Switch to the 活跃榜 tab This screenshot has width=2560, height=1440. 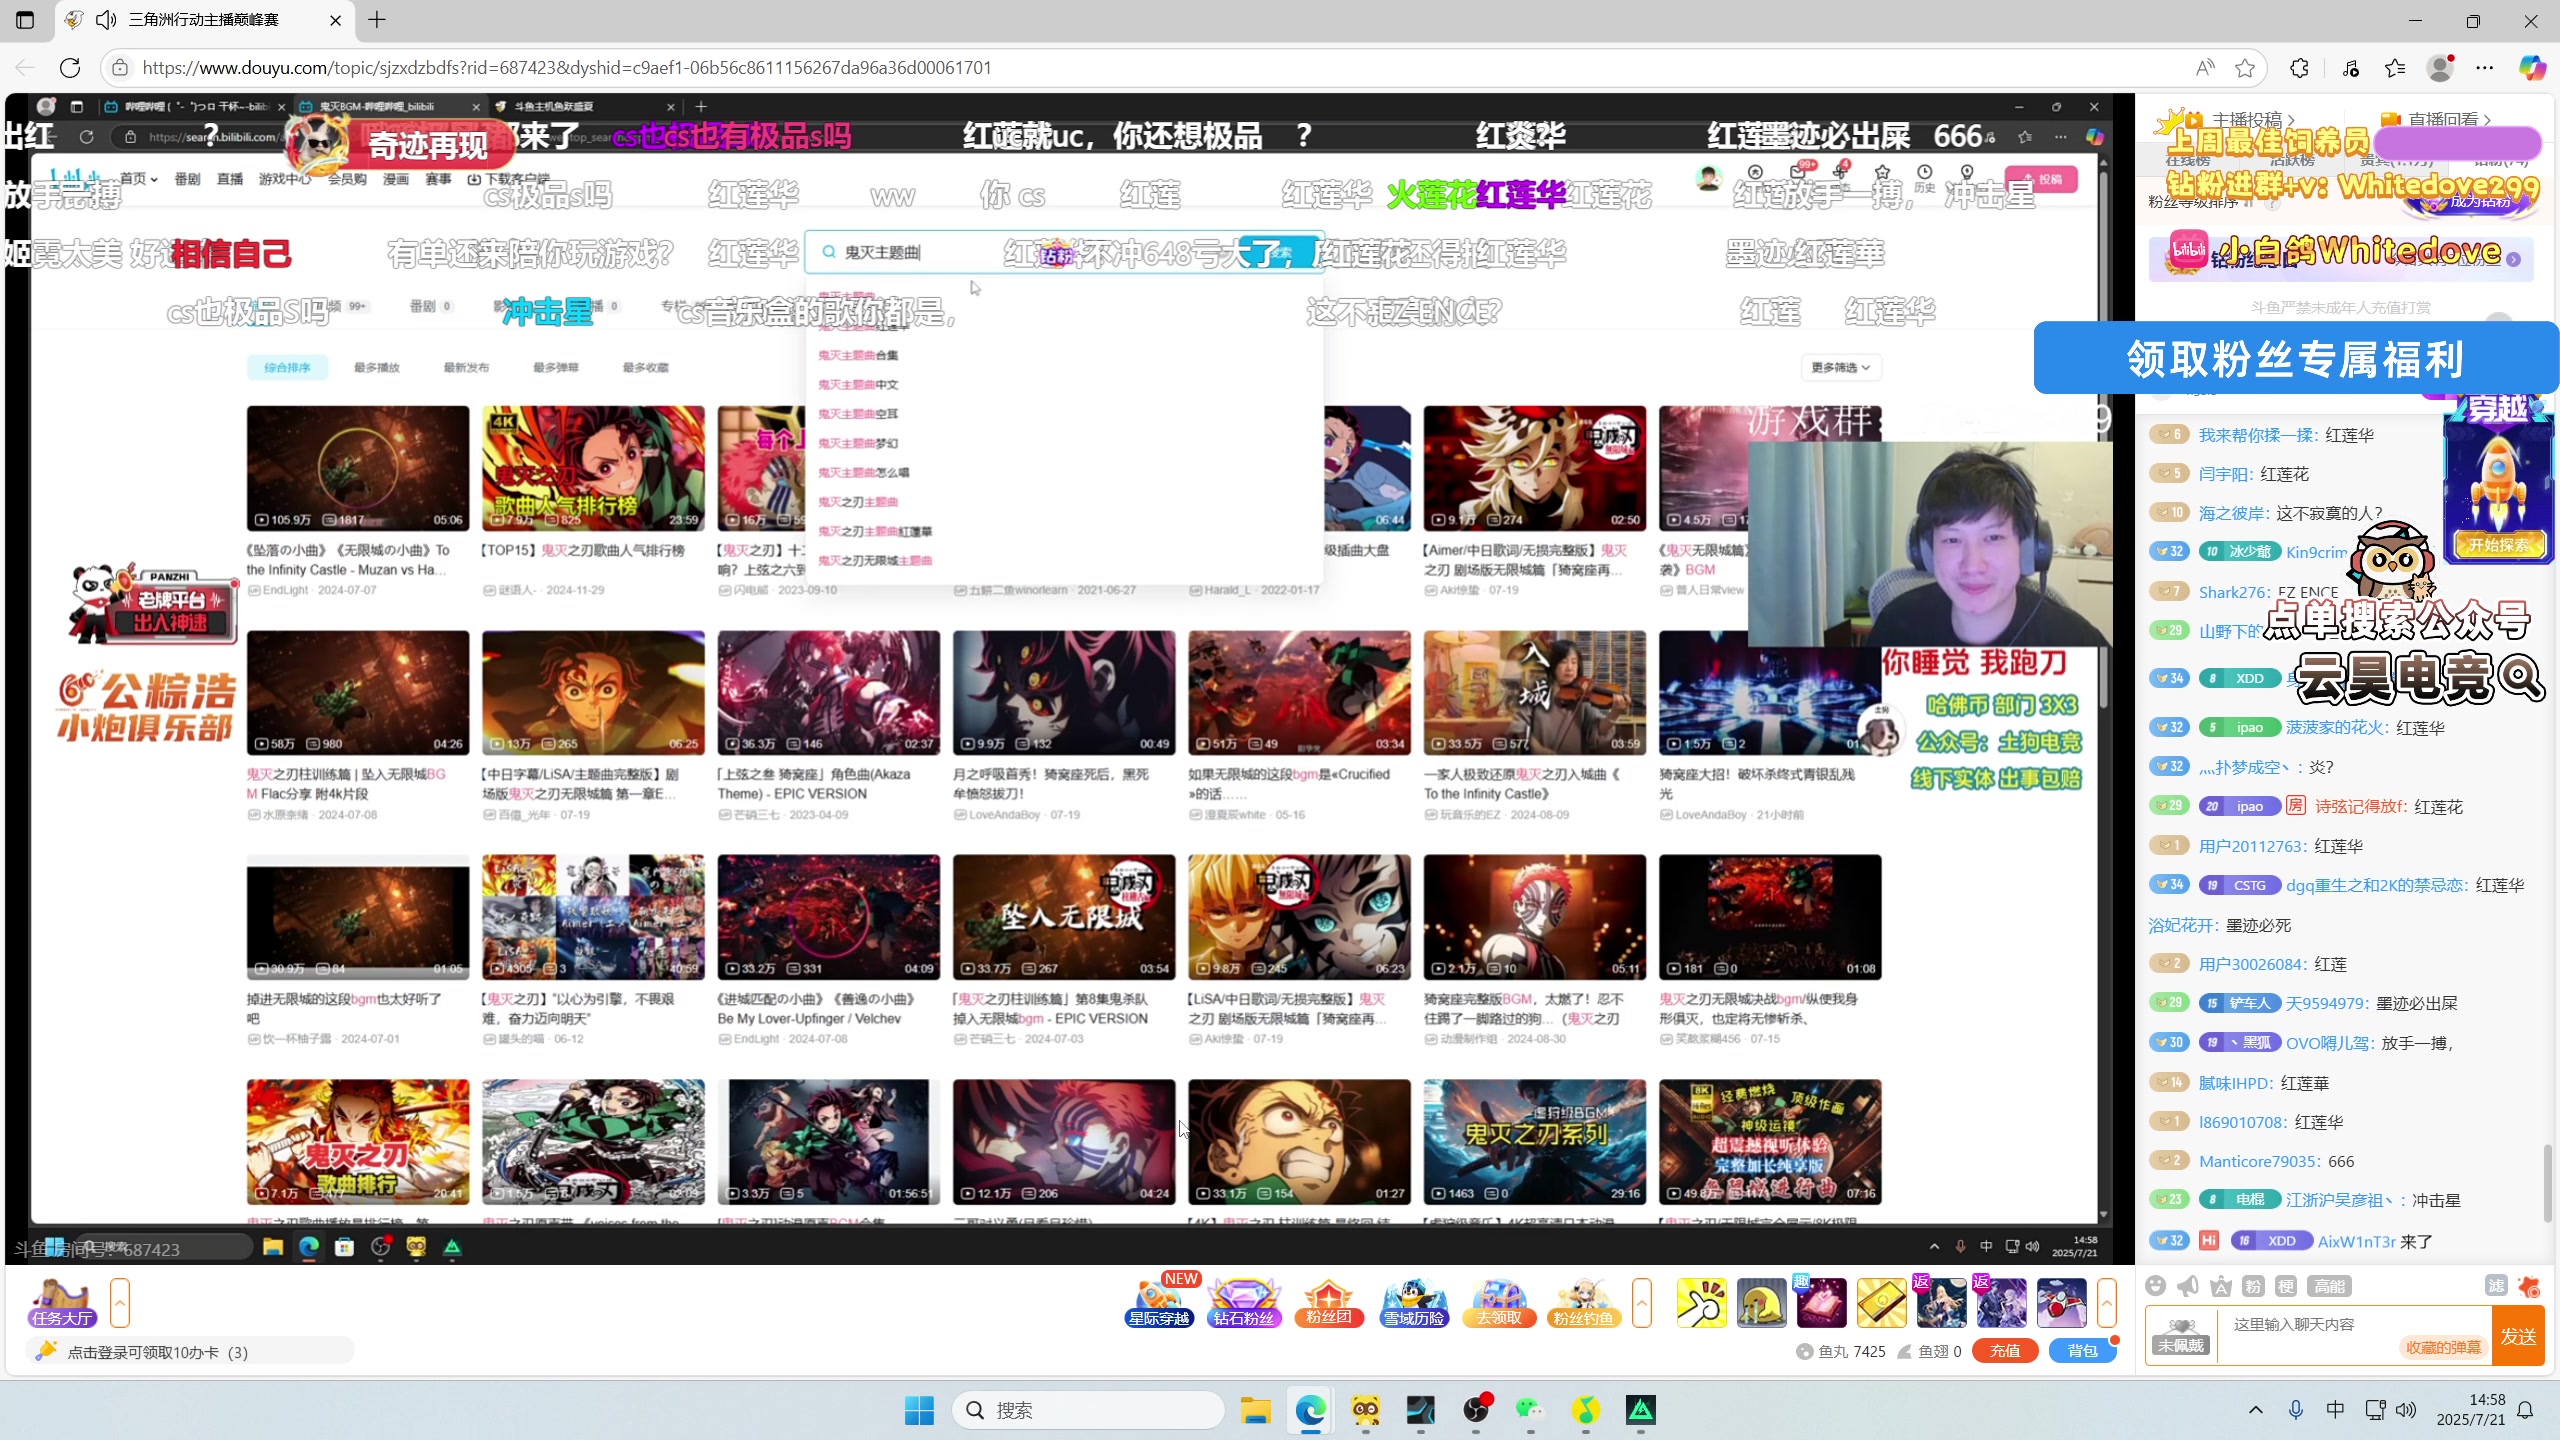pos(2292,160)
